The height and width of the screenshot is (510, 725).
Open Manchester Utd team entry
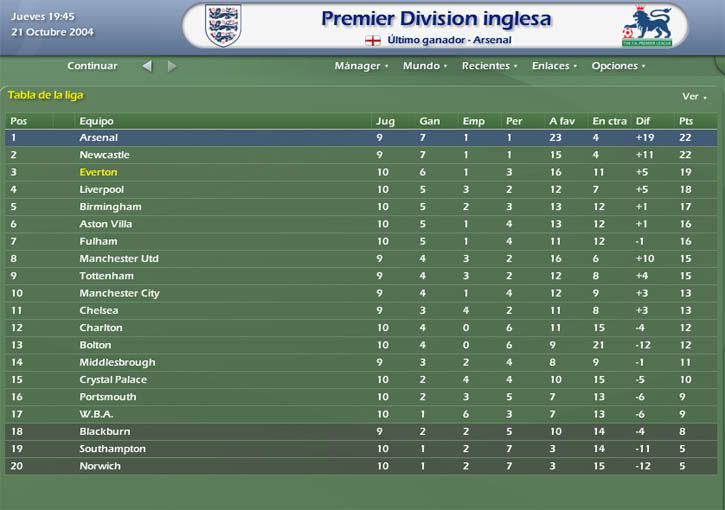pos(119,258)
